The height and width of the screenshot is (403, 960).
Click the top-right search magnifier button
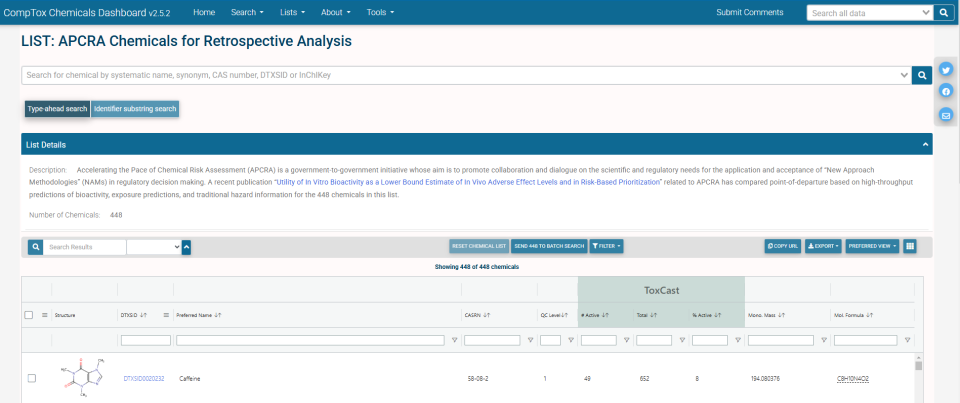943,13
